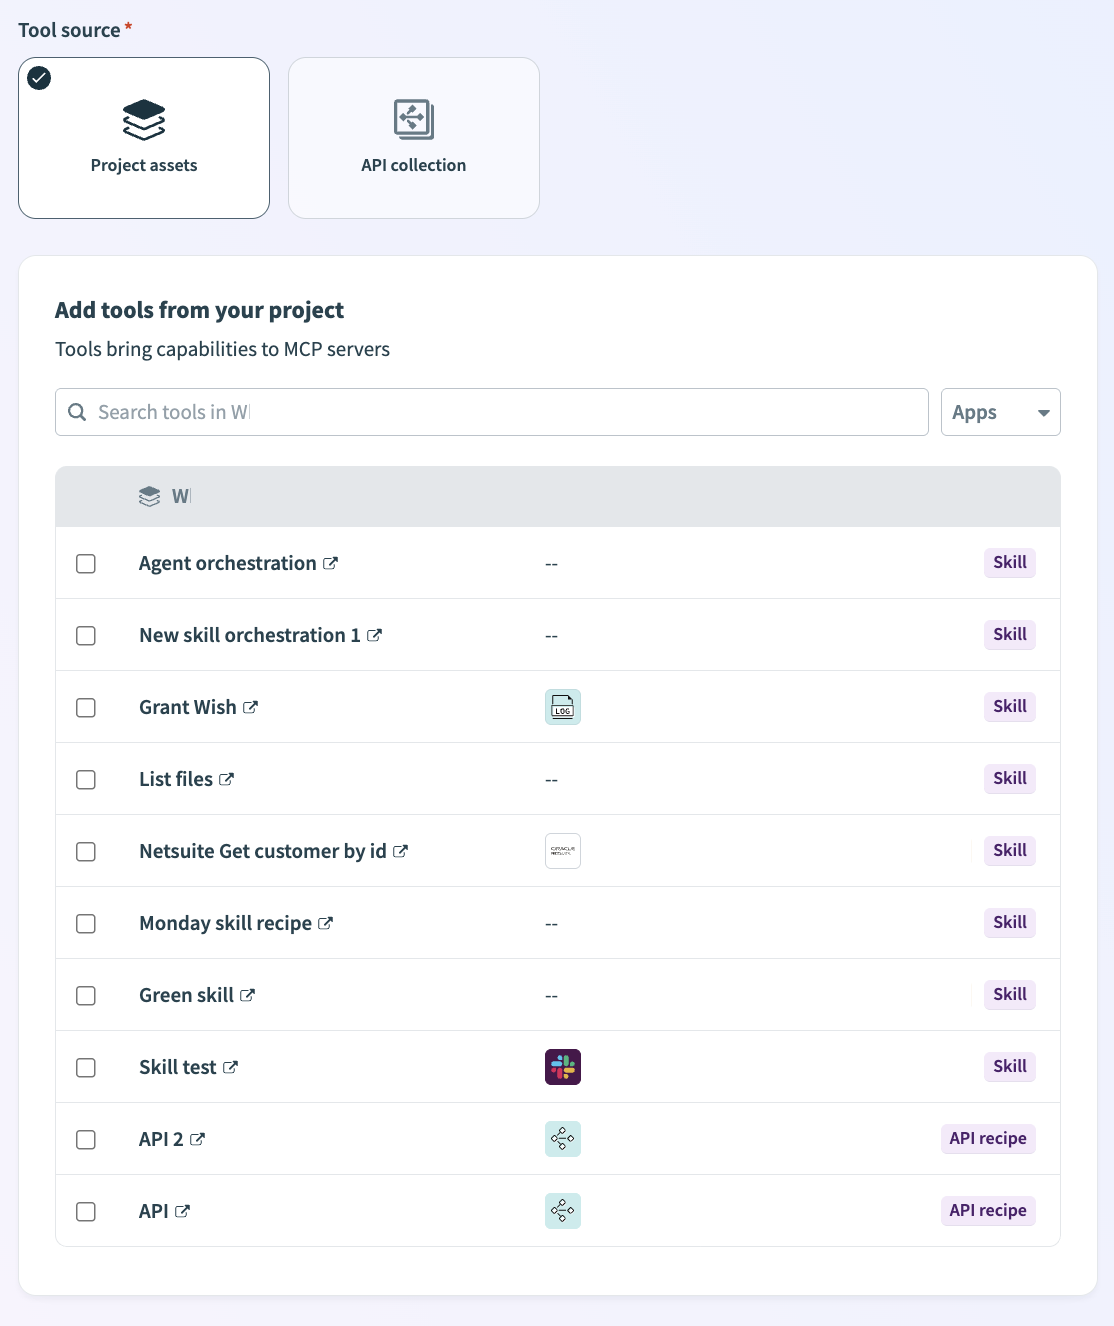
Task: Click the recipe flow icon in the API row
Action: tap(562, 1210)
